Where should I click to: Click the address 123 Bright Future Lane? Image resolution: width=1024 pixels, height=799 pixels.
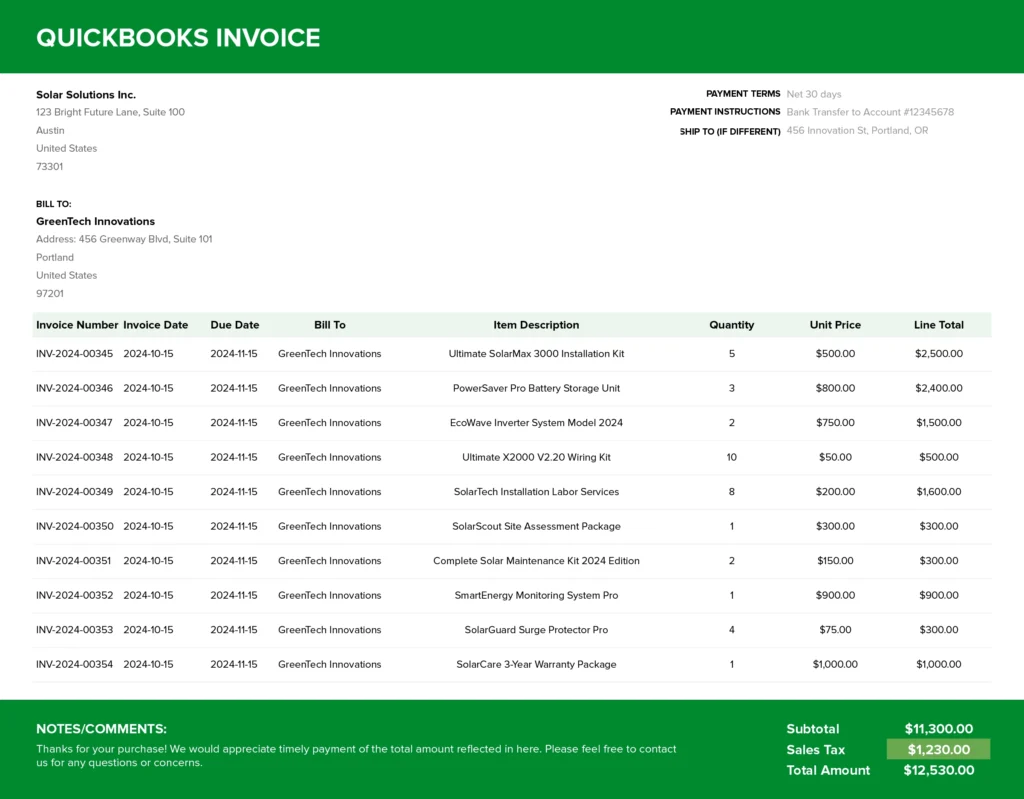click(110, 112)
